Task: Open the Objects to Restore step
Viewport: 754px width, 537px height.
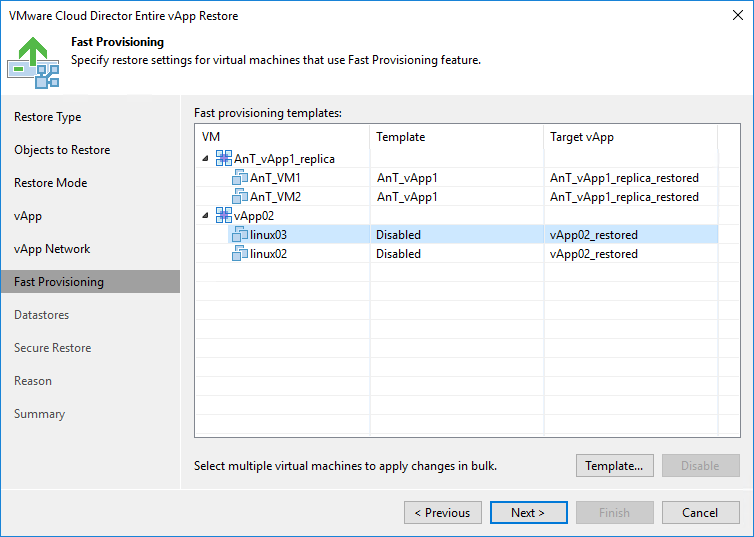Action: (62, 150)
